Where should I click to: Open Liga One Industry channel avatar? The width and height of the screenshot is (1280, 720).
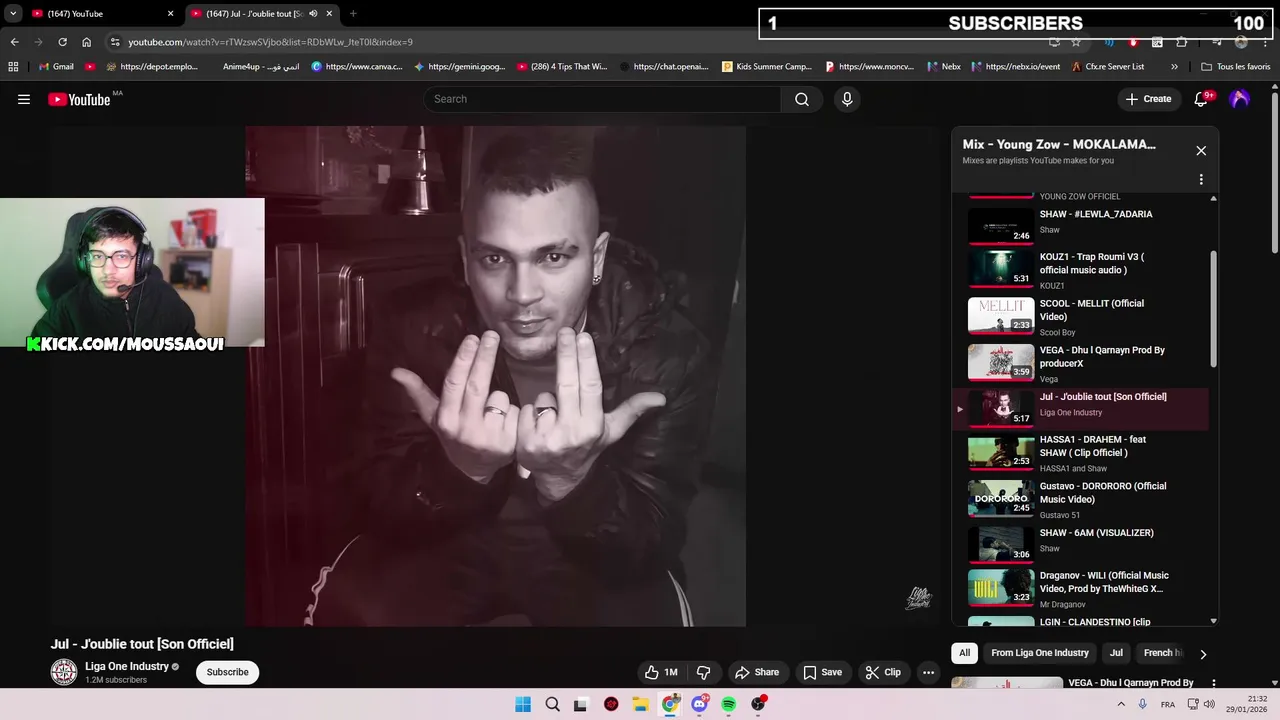tap(64, 672)
